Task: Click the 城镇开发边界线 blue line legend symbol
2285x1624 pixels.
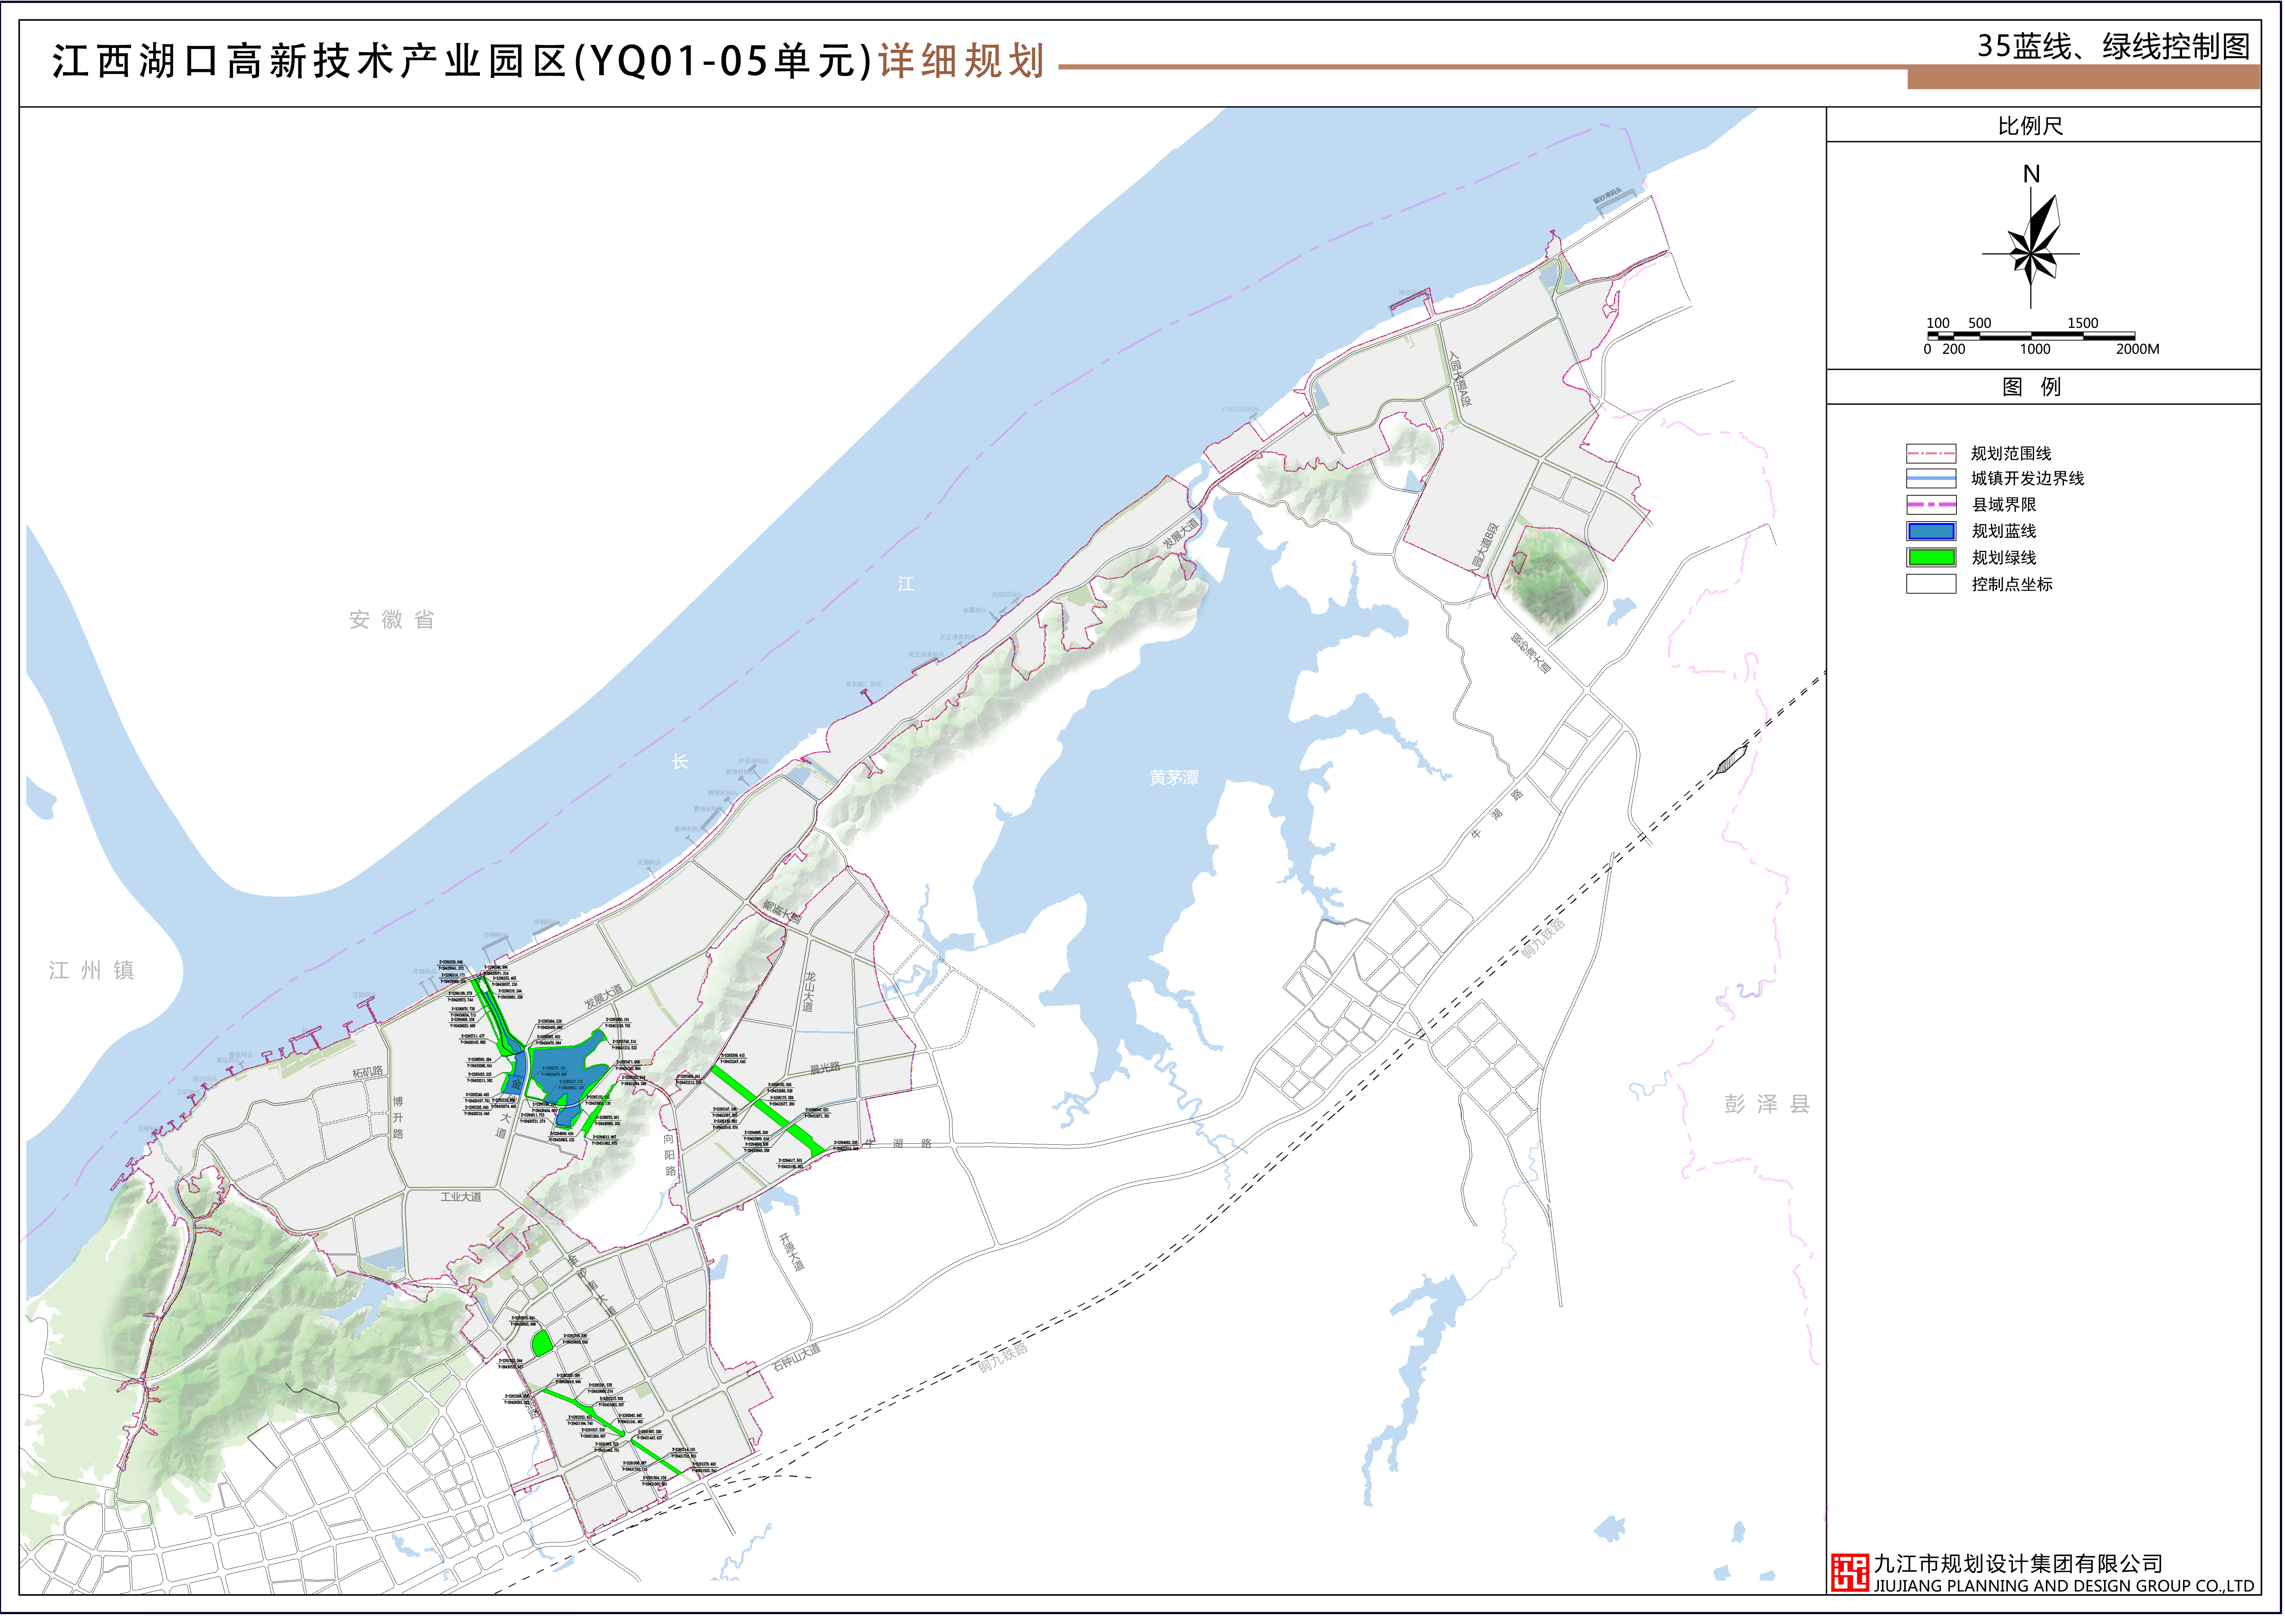Action: click(x=1930, y=478)
